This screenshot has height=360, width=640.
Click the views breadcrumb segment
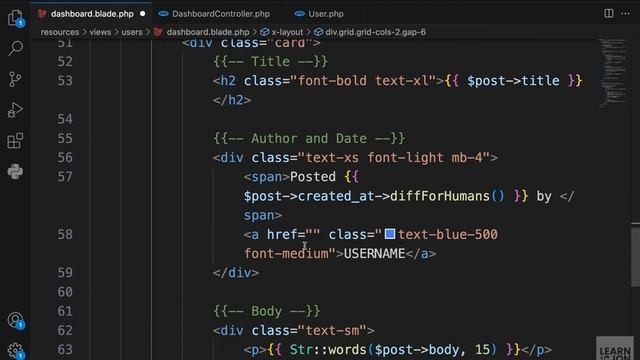(100, 32)
